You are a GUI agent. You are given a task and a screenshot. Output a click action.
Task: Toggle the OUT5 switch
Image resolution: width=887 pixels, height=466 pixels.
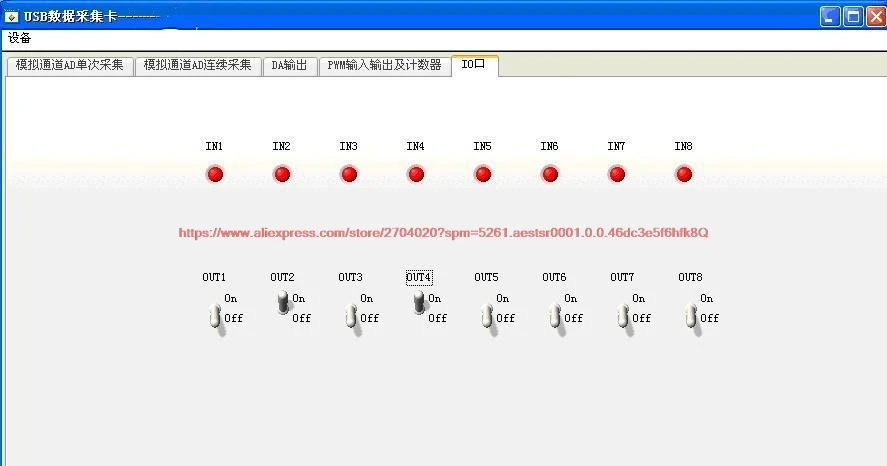(x=487, y=317)
